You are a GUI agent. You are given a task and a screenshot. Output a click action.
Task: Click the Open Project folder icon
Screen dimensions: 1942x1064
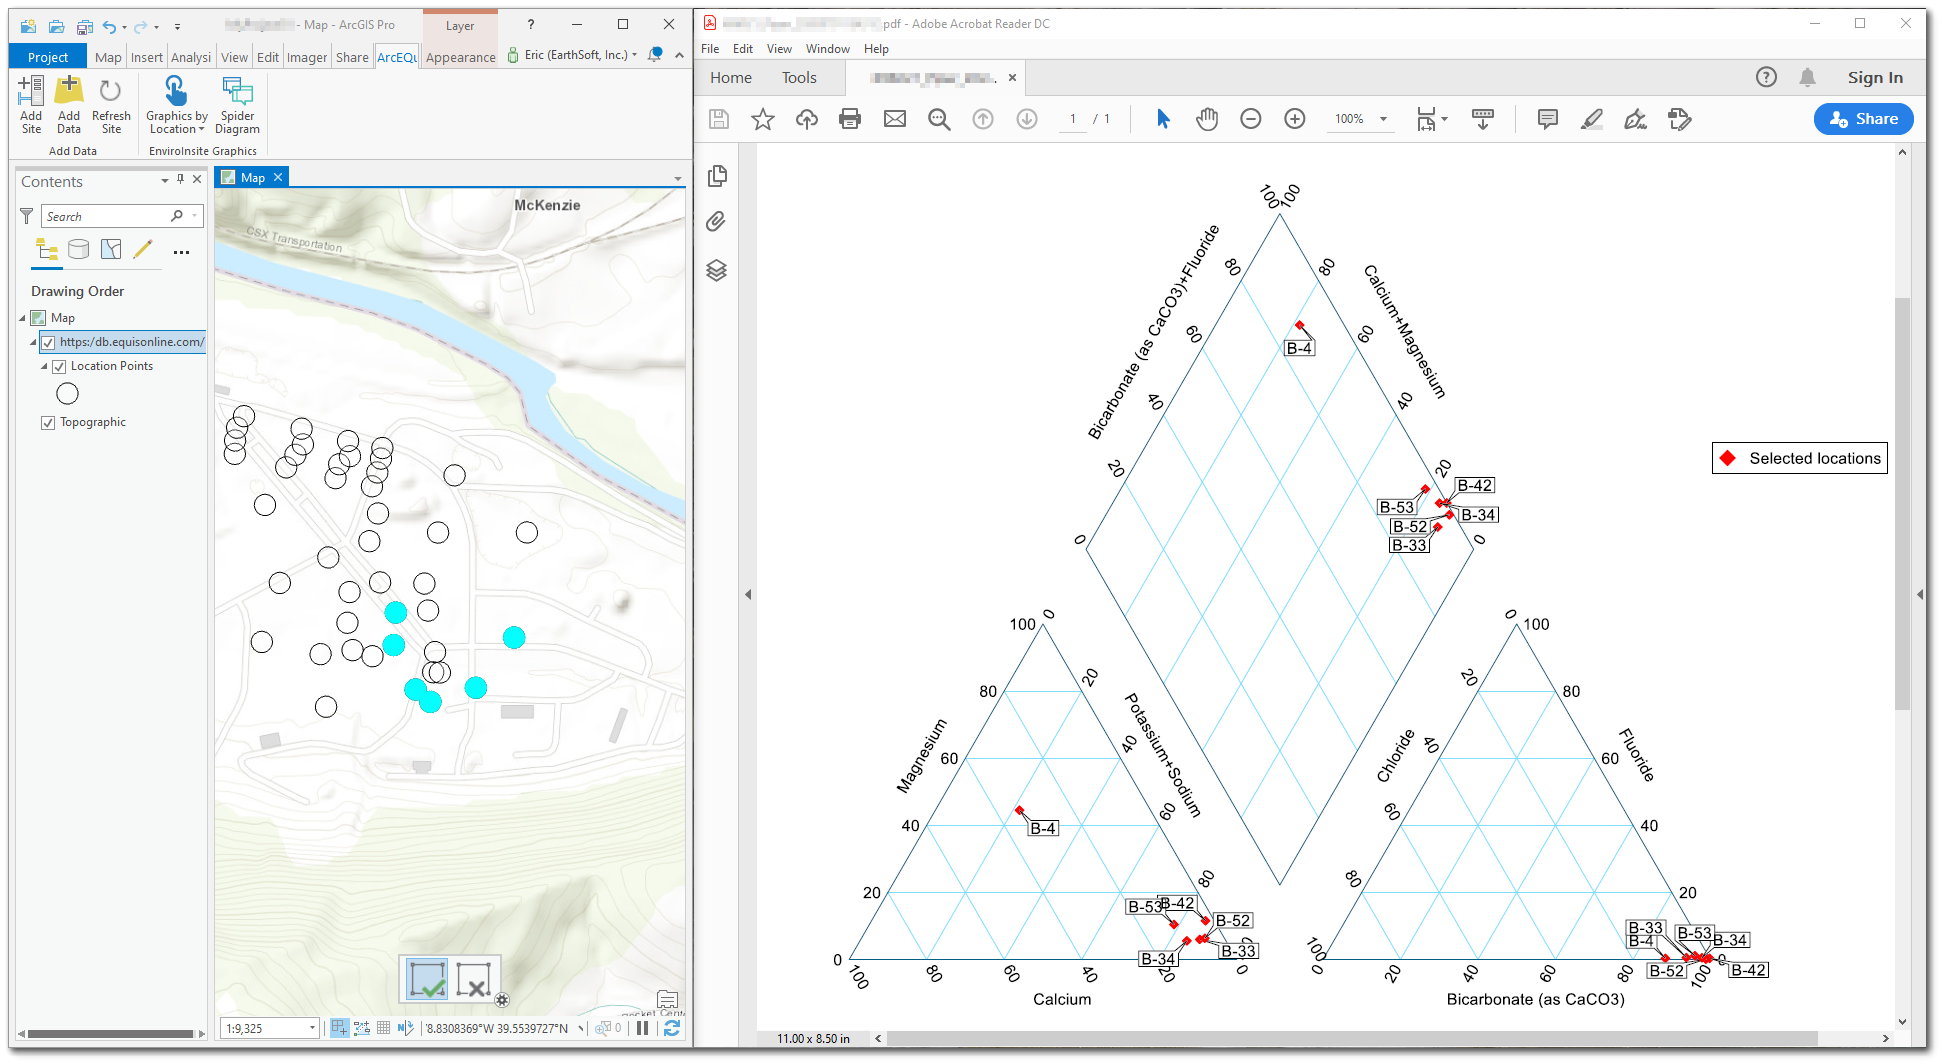pos(57,26)
